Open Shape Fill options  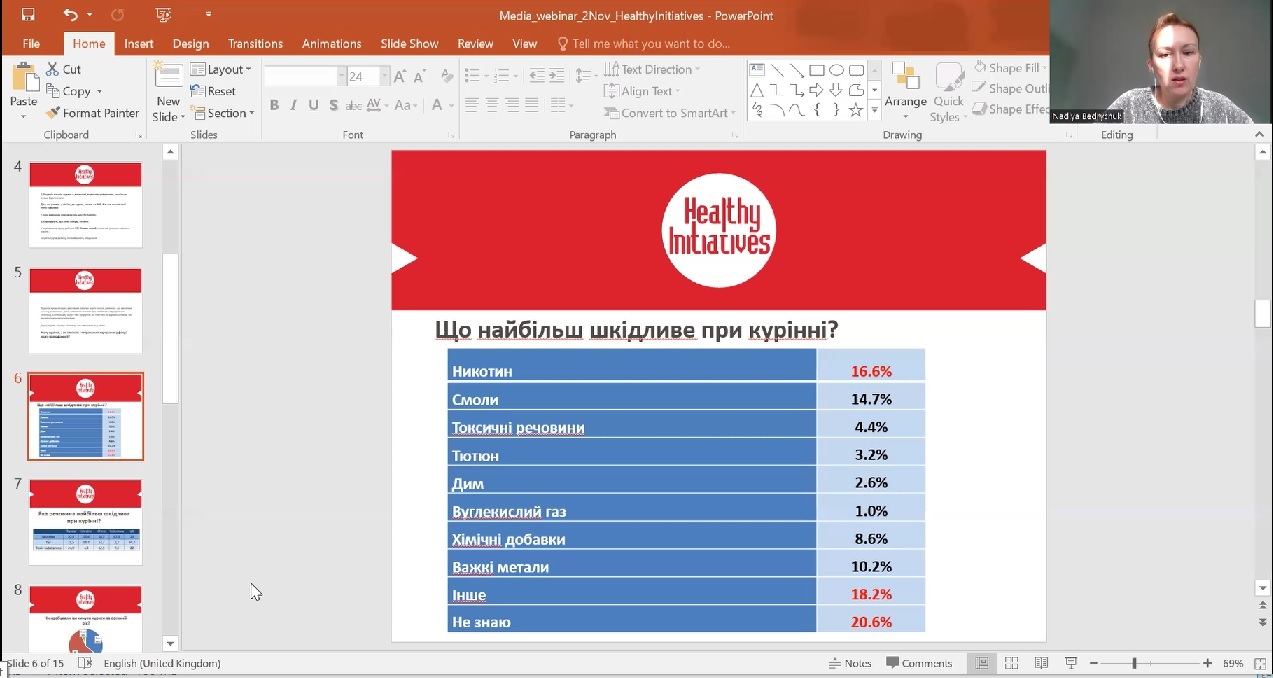pyautogui.click(x=1010, y=68)
